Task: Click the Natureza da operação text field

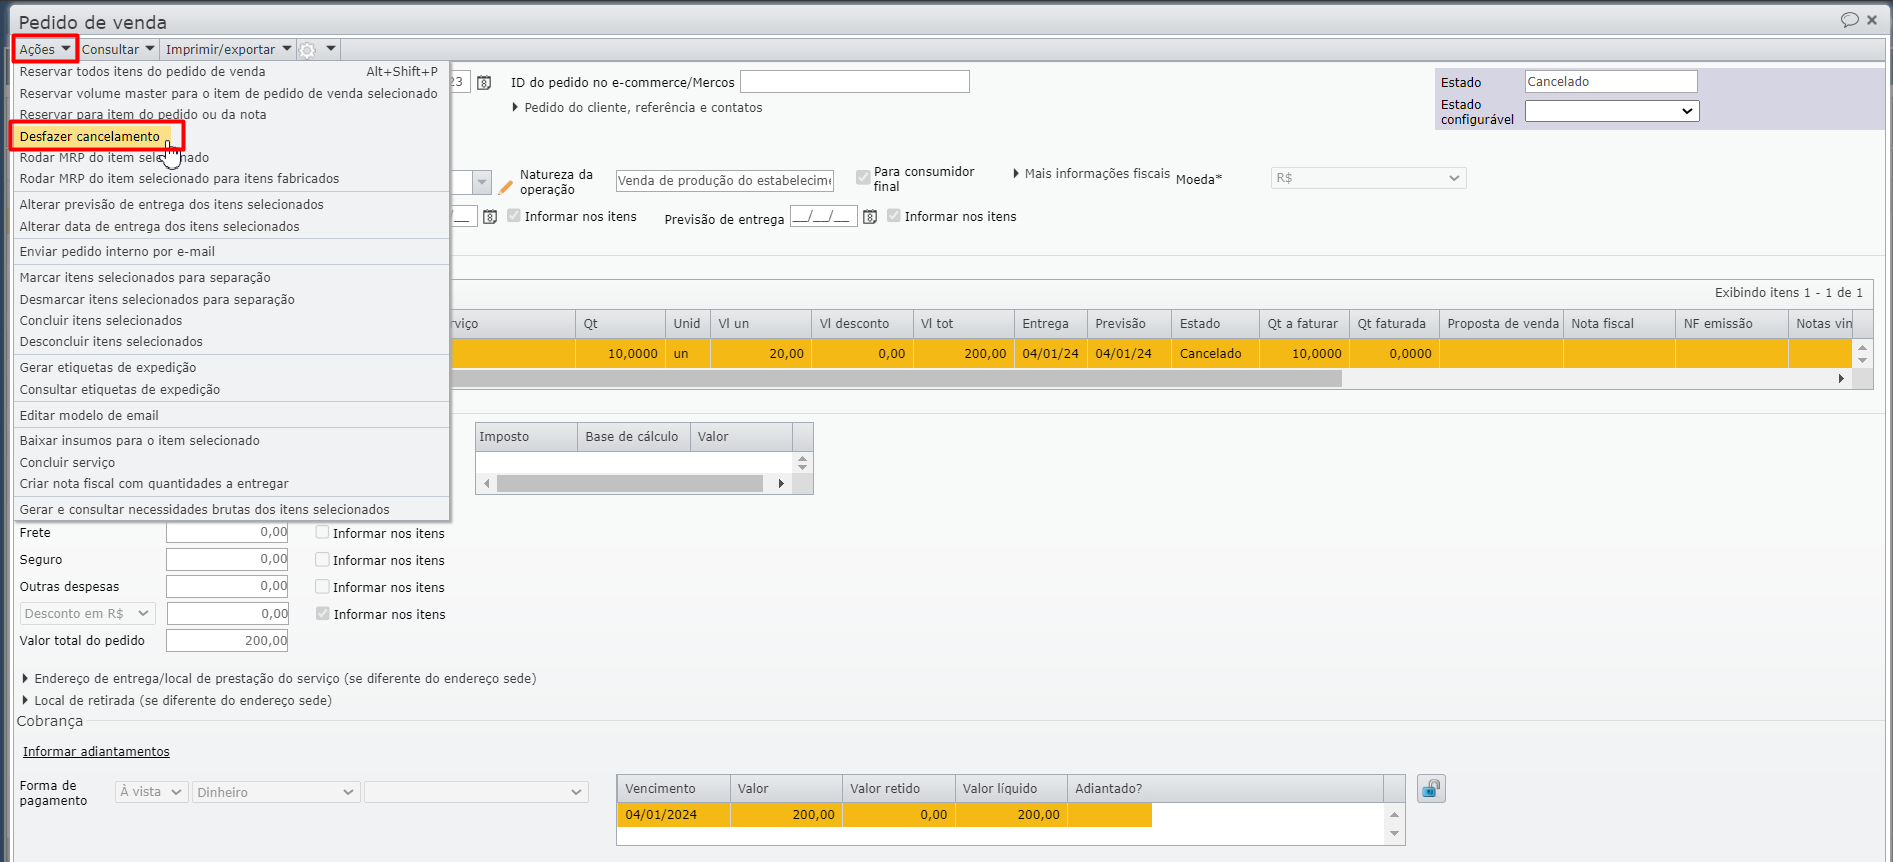Action: click(x=725, y=181)
